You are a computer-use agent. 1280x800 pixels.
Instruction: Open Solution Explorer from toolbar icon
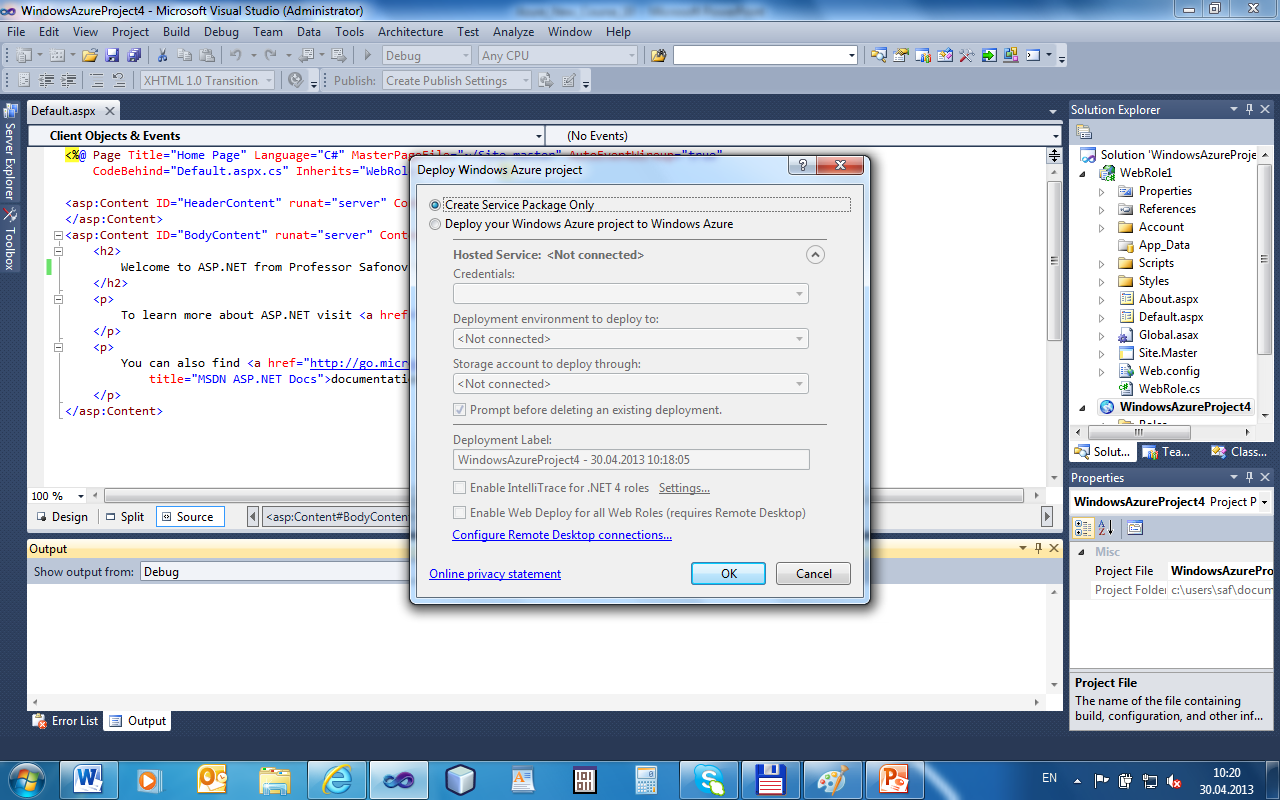click(x=879, y=55)
